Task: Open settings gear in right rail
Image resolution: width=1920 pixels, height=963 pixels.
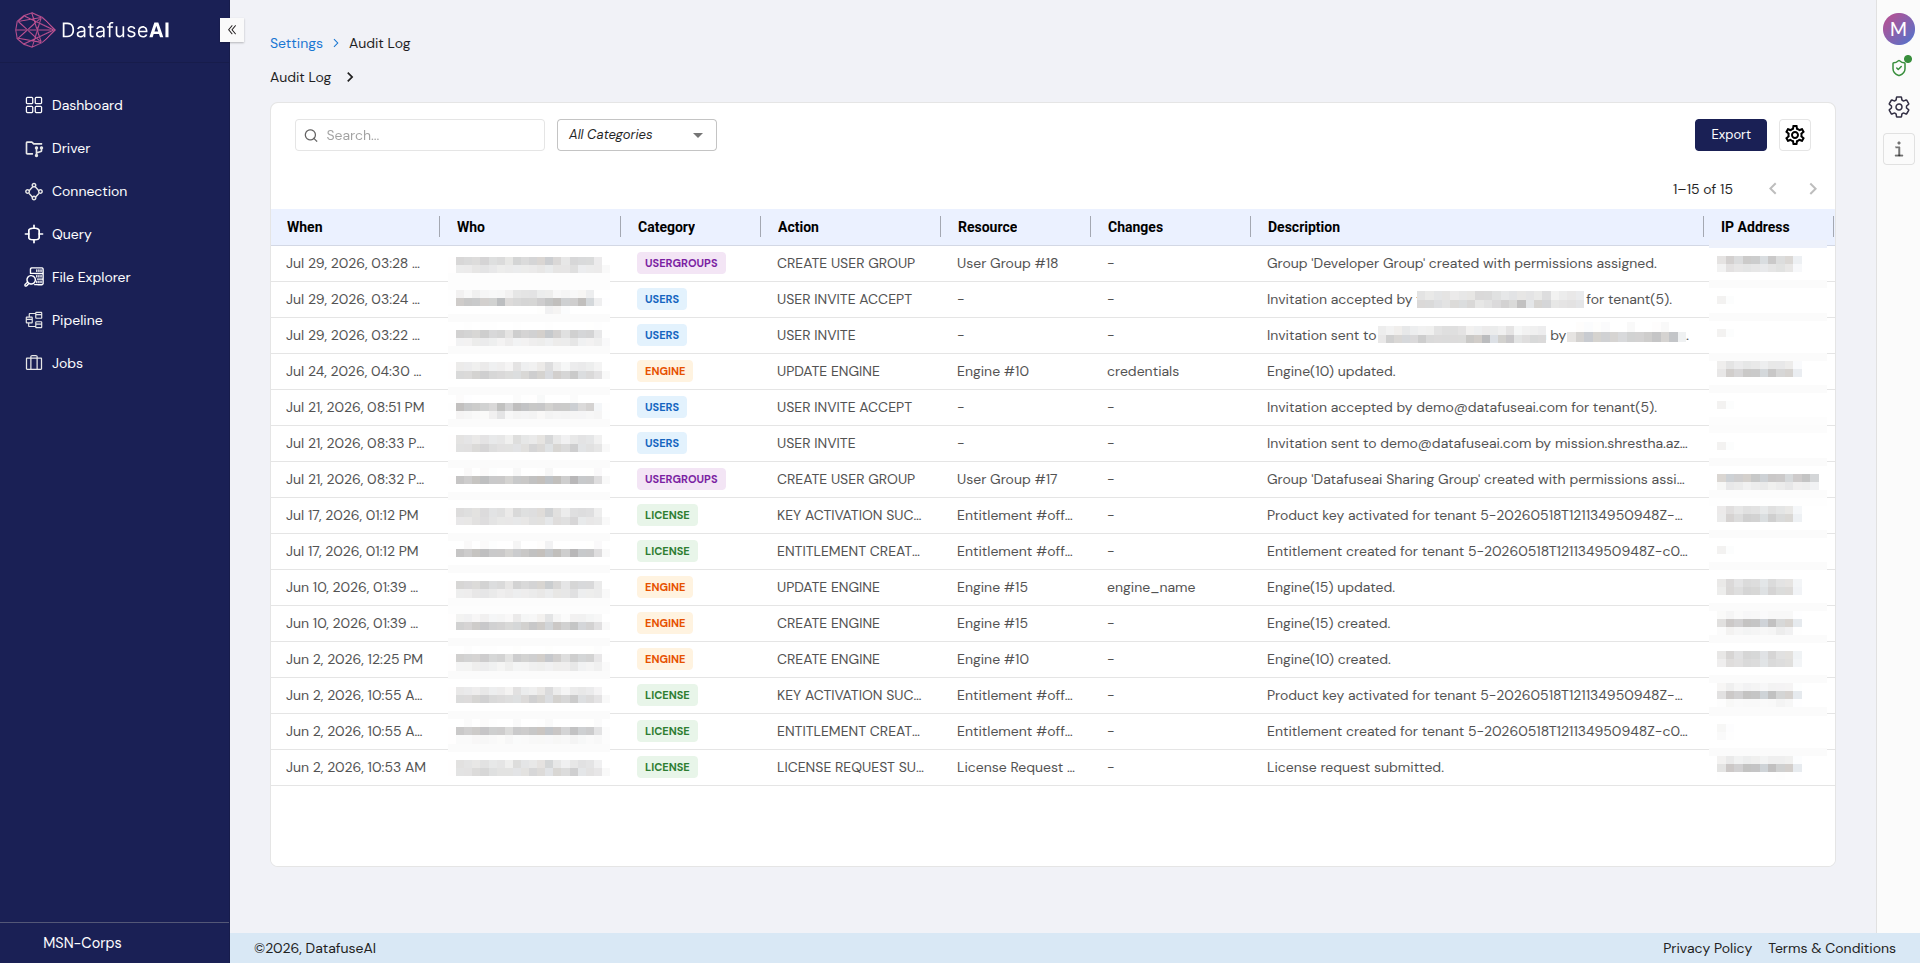Action: [1899, 107]
